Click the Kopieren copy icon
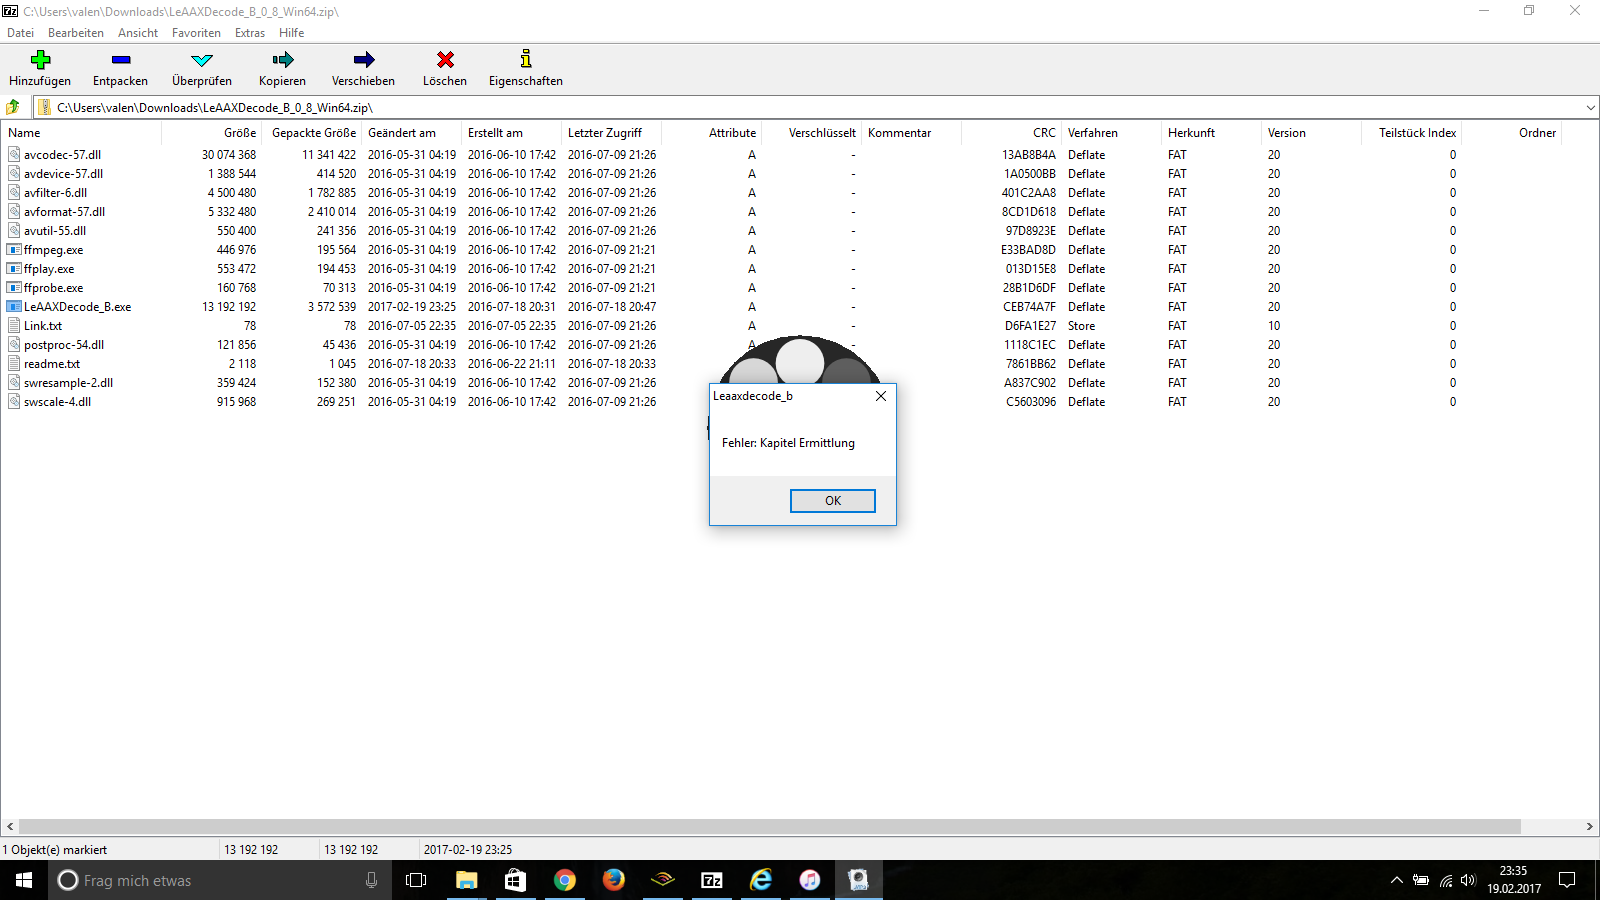The height and width of the screenshot is (900, 1600). click(x=282, y=60)
